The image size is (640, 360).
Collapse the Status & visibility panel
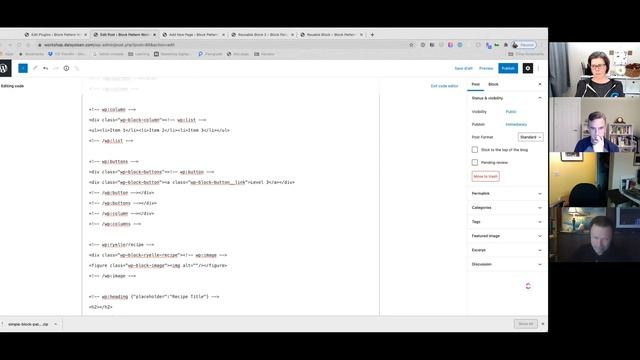[506, 98]
